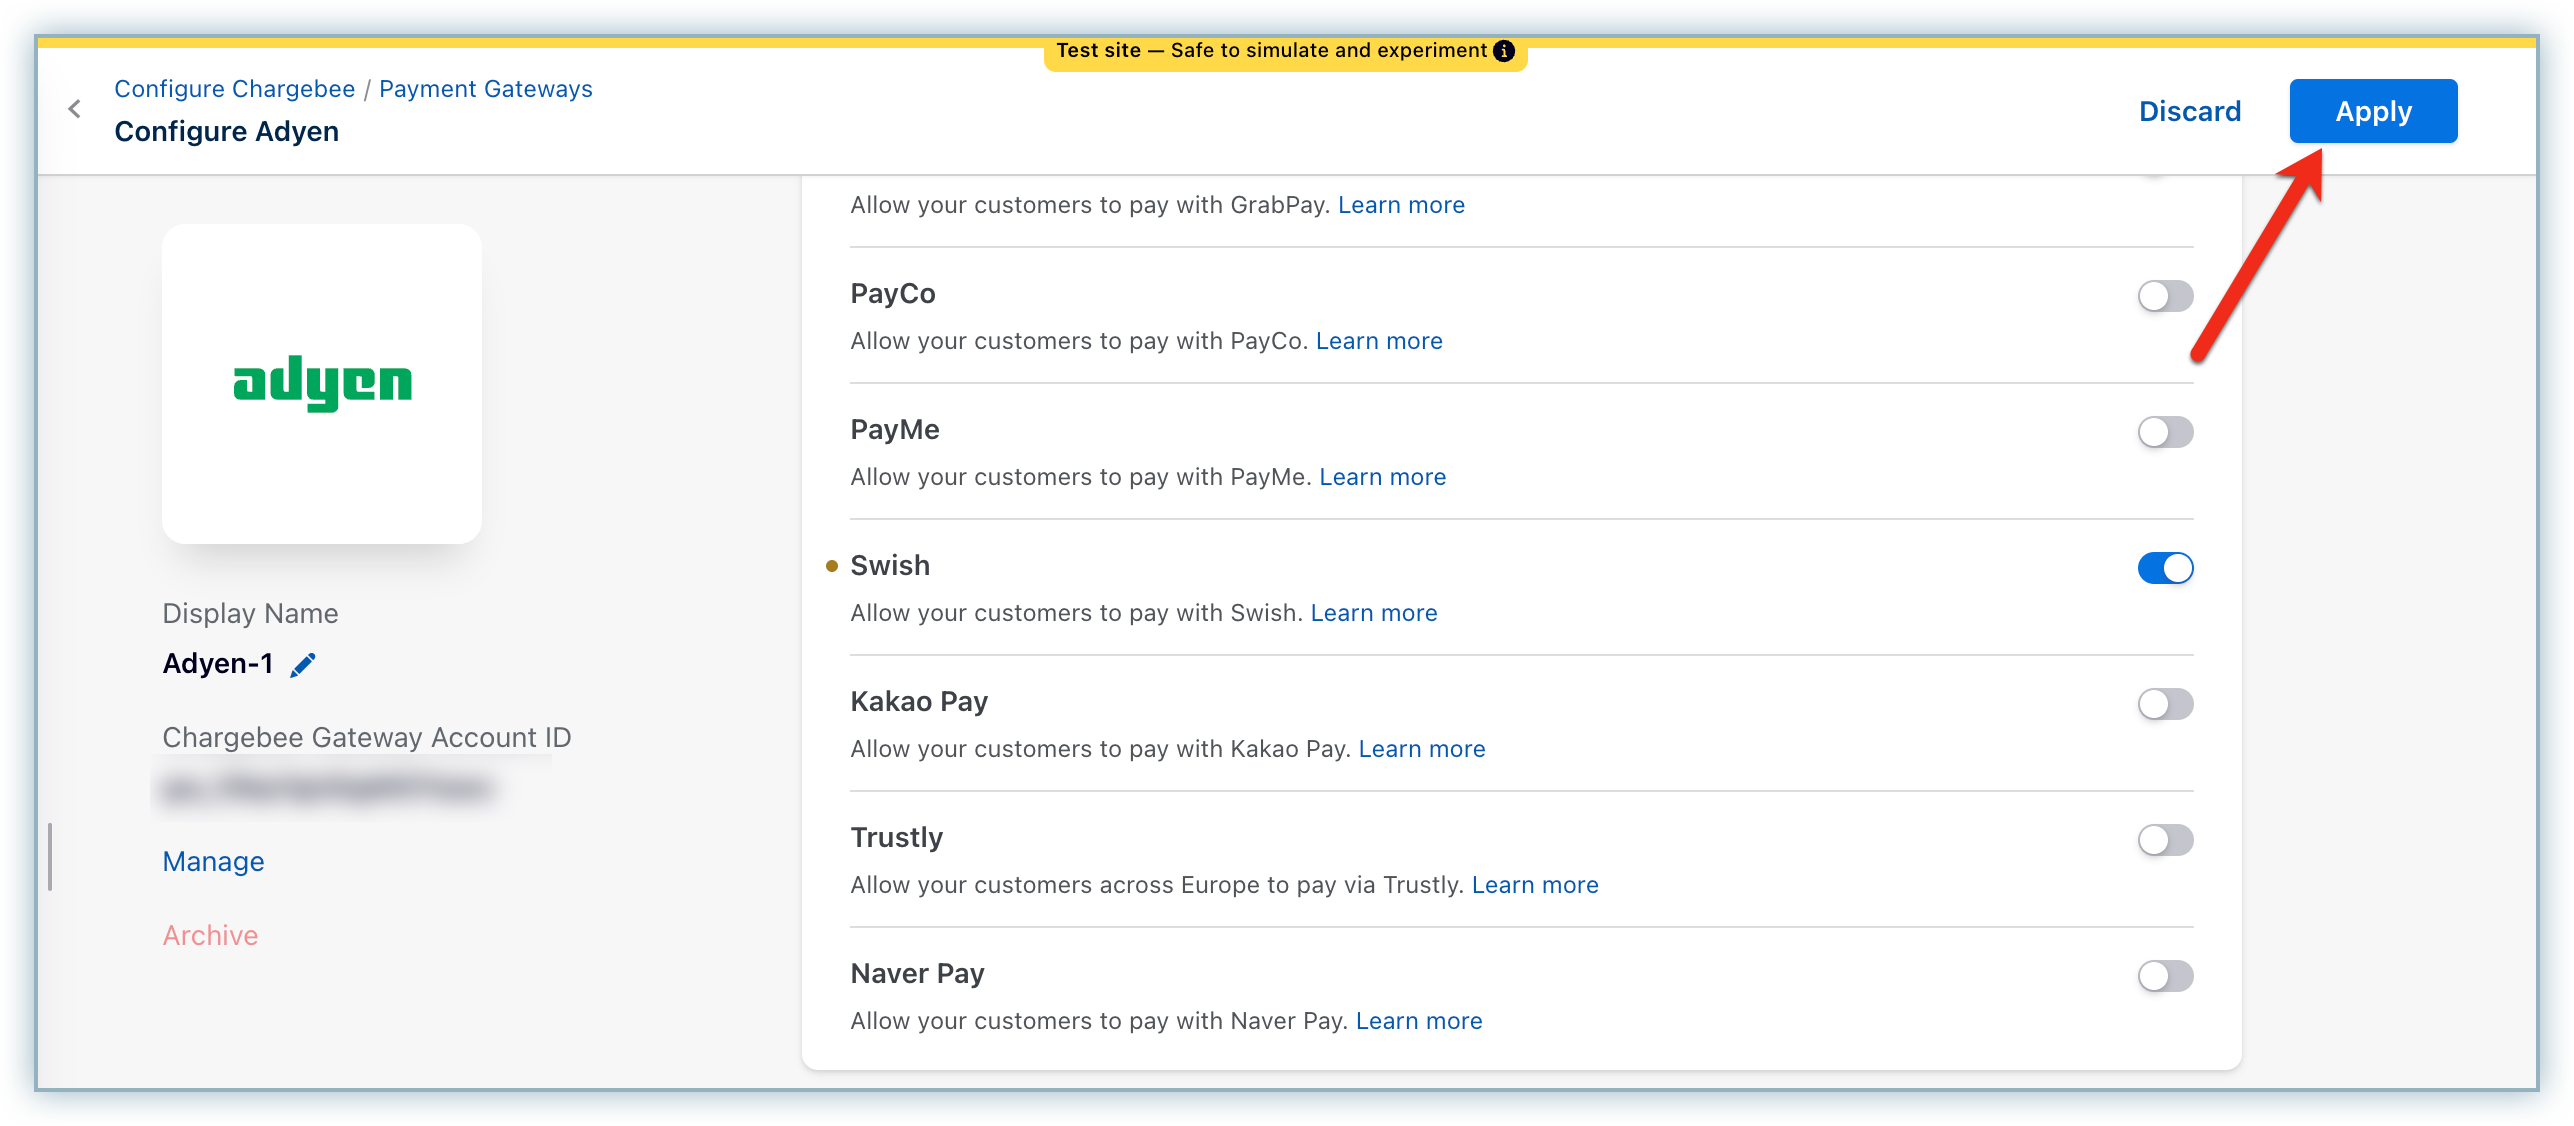Click the PayMe heading
2574x1126 pixels.
(895, 430)
